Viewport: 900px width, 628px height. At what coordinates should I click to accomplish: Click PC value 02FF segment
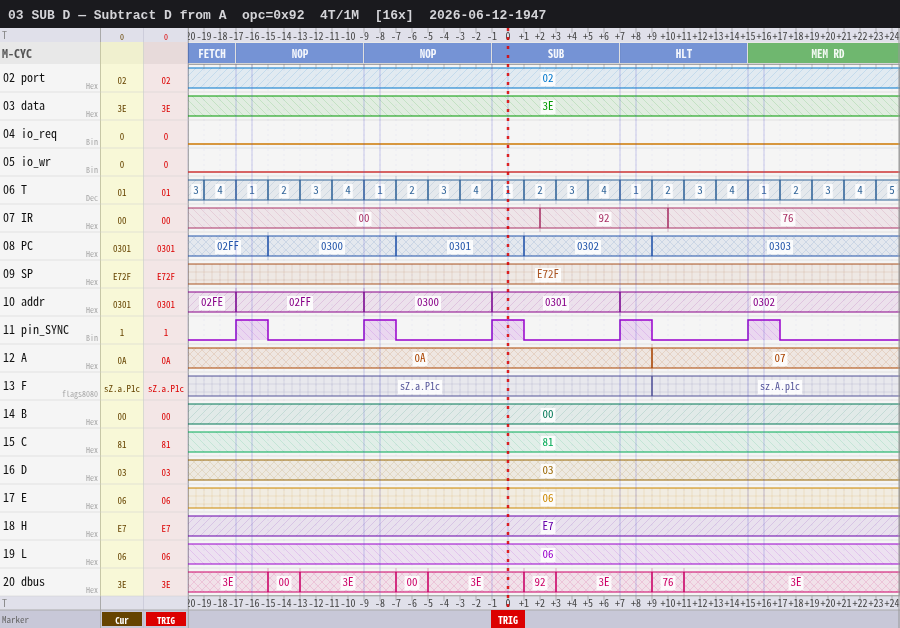pos(228,246)
